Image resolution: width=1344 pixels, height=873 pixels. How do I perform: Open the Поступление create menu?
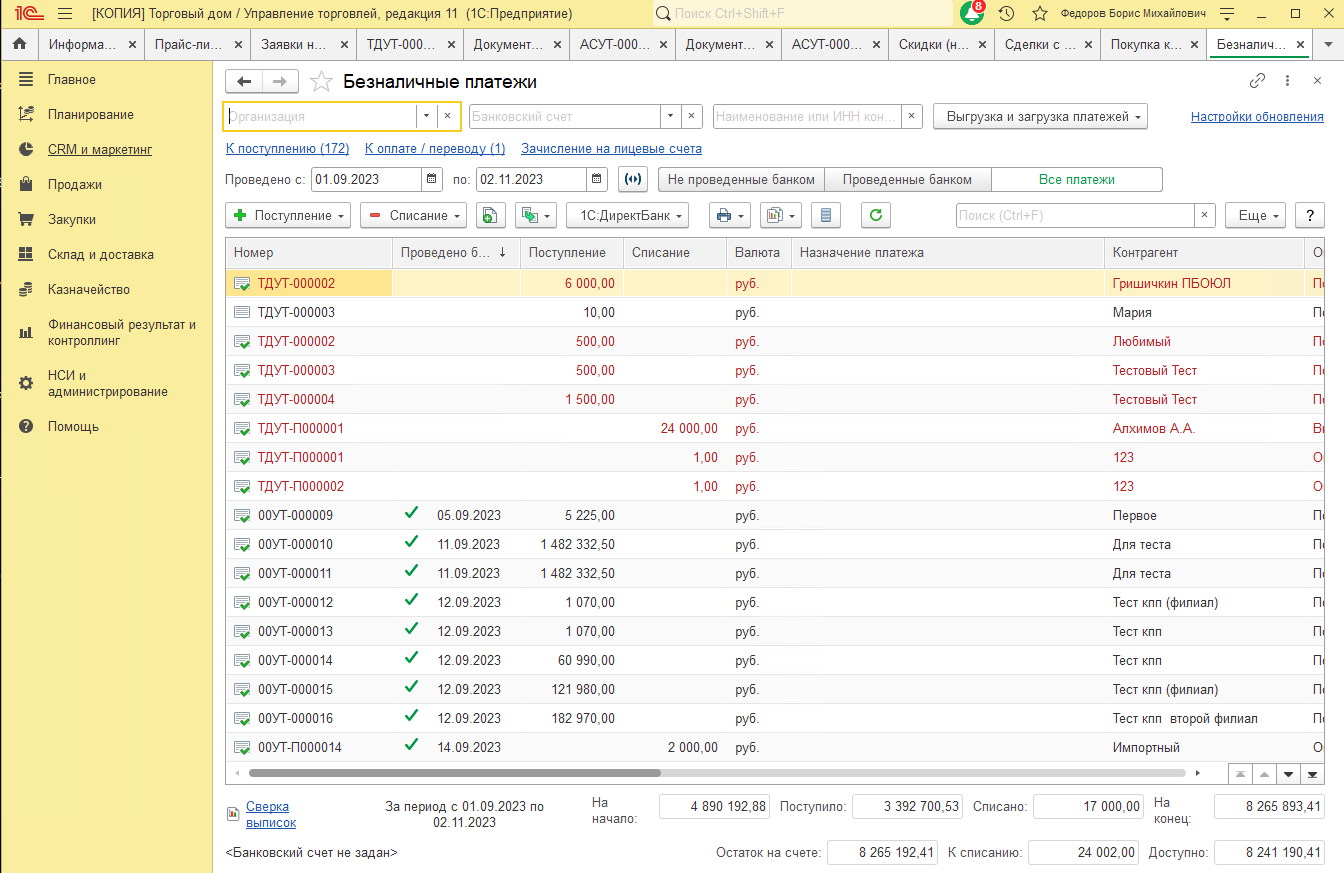[289, 215]
